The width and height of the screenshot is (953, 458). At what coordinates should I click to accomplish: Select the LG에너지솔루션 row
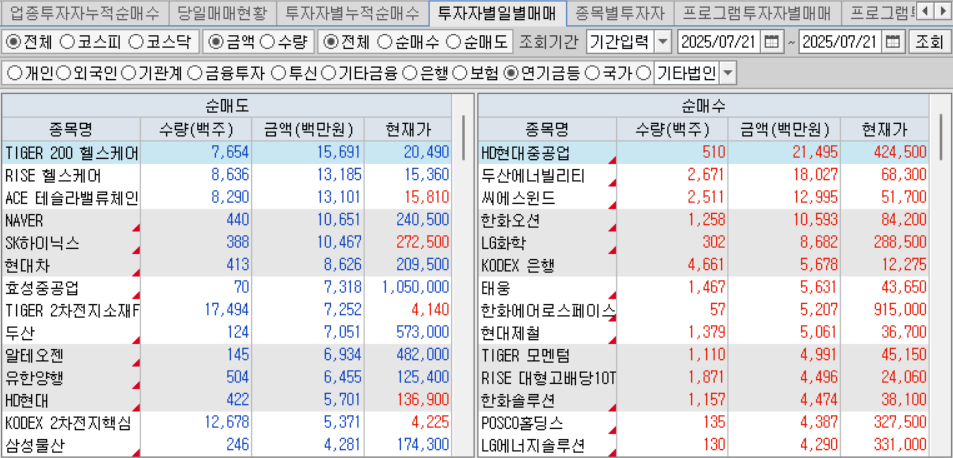703,445
